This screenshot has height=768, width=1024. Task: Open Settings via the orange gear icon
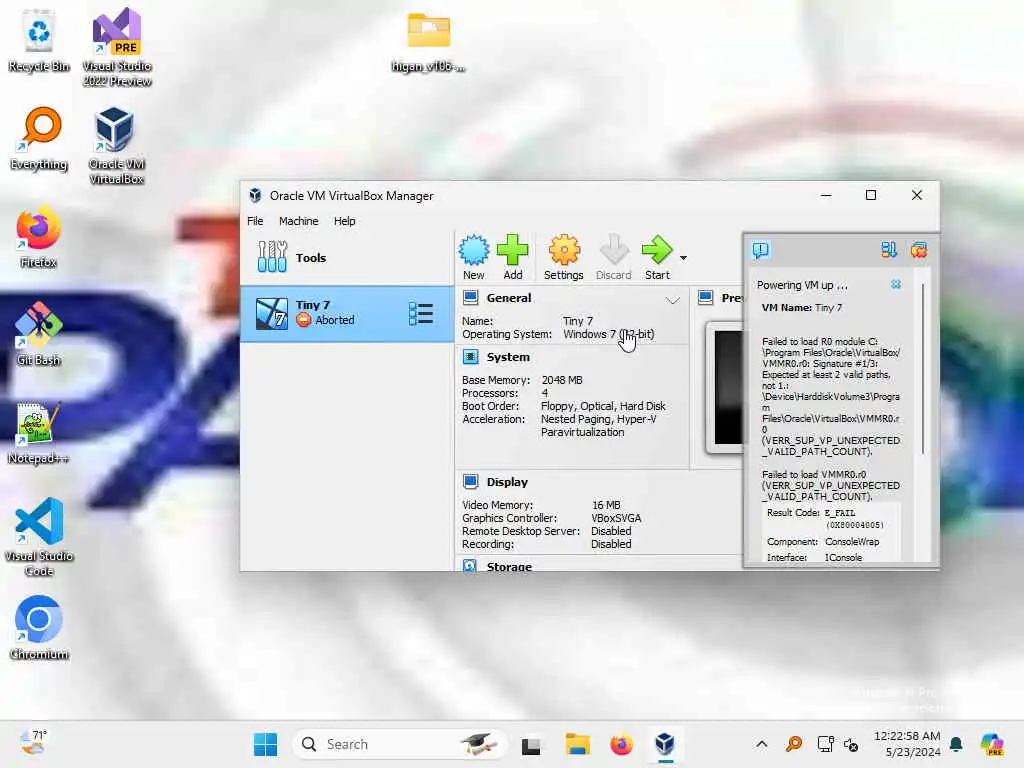(564, 257)
